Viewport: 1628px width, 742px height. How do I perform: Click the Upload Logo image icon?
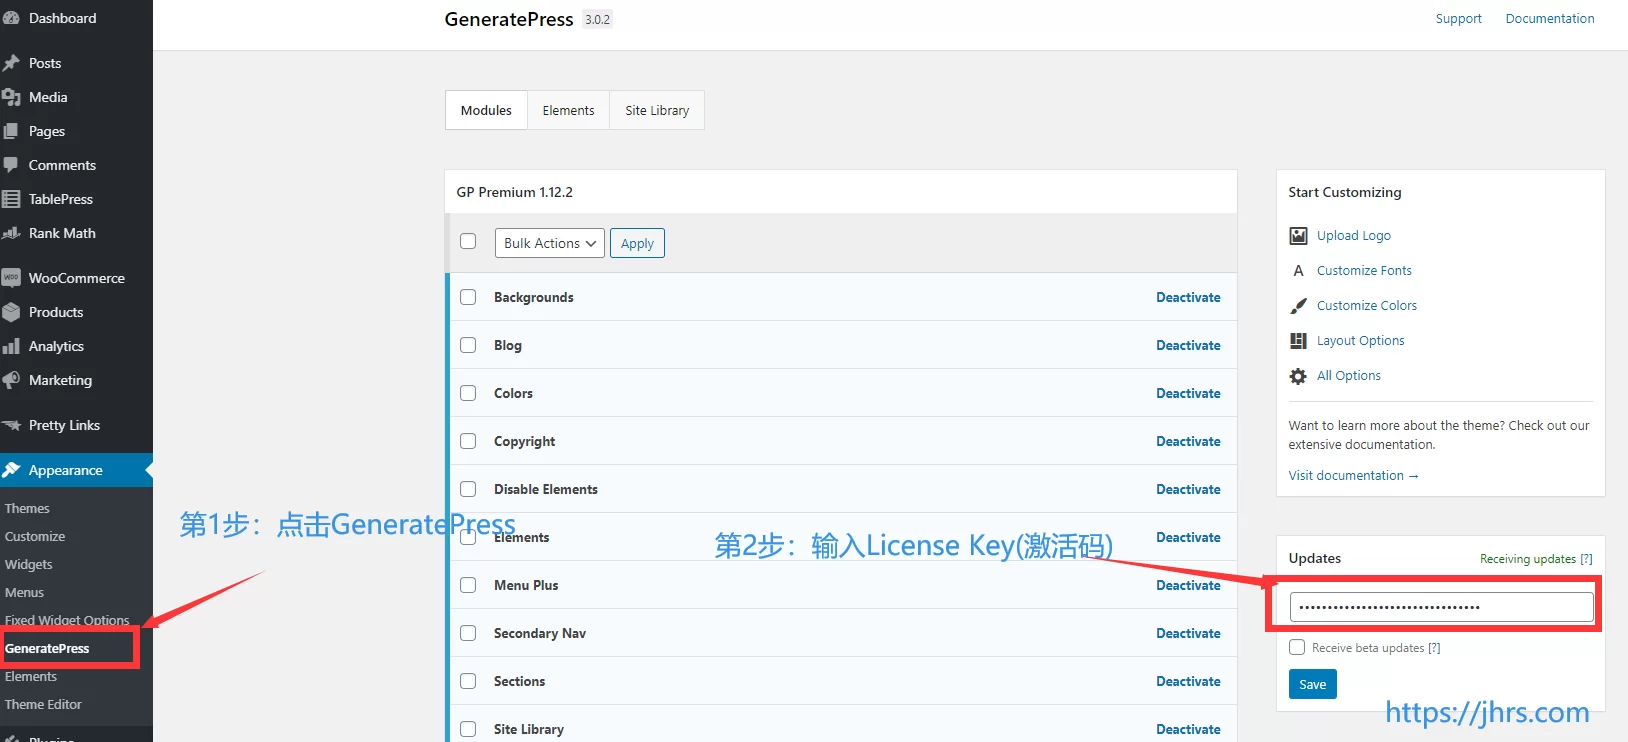click(1298, 236)
